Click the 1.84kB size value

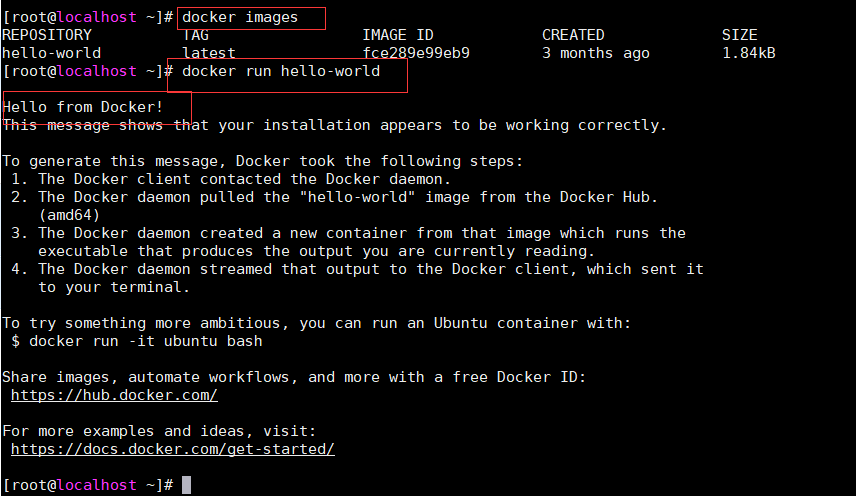[748, 53]
